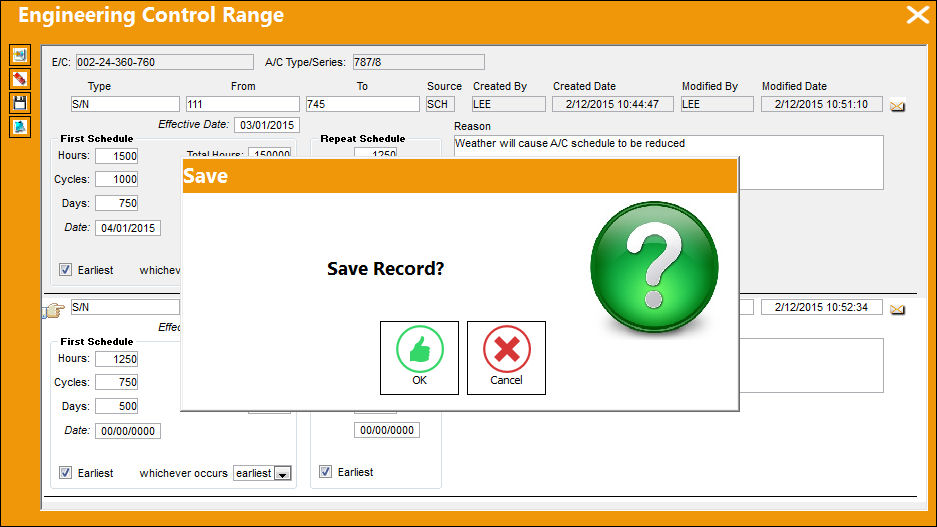Close the Engineering Control Range window

coord(917,15)
